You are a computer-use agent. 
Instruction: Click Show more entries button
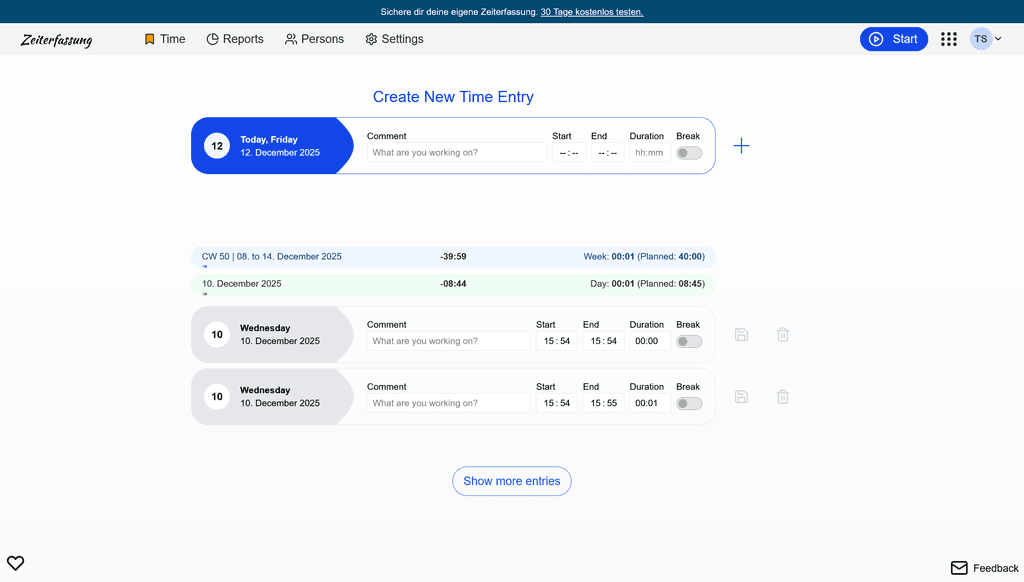(511, 481)
